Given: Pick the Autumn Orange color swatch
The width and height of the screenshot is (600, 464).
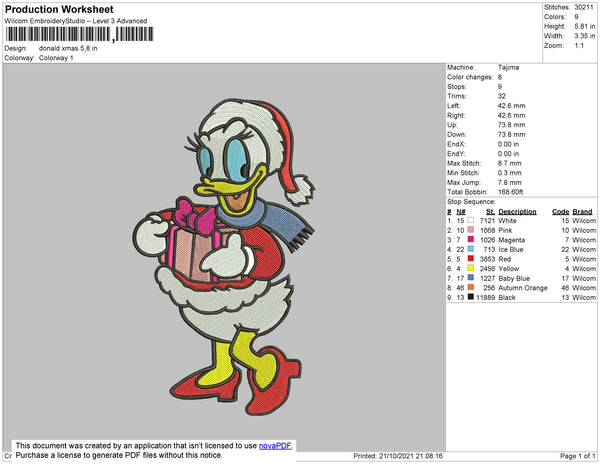Looking at the screenshot, I should (x=471, y=287).
